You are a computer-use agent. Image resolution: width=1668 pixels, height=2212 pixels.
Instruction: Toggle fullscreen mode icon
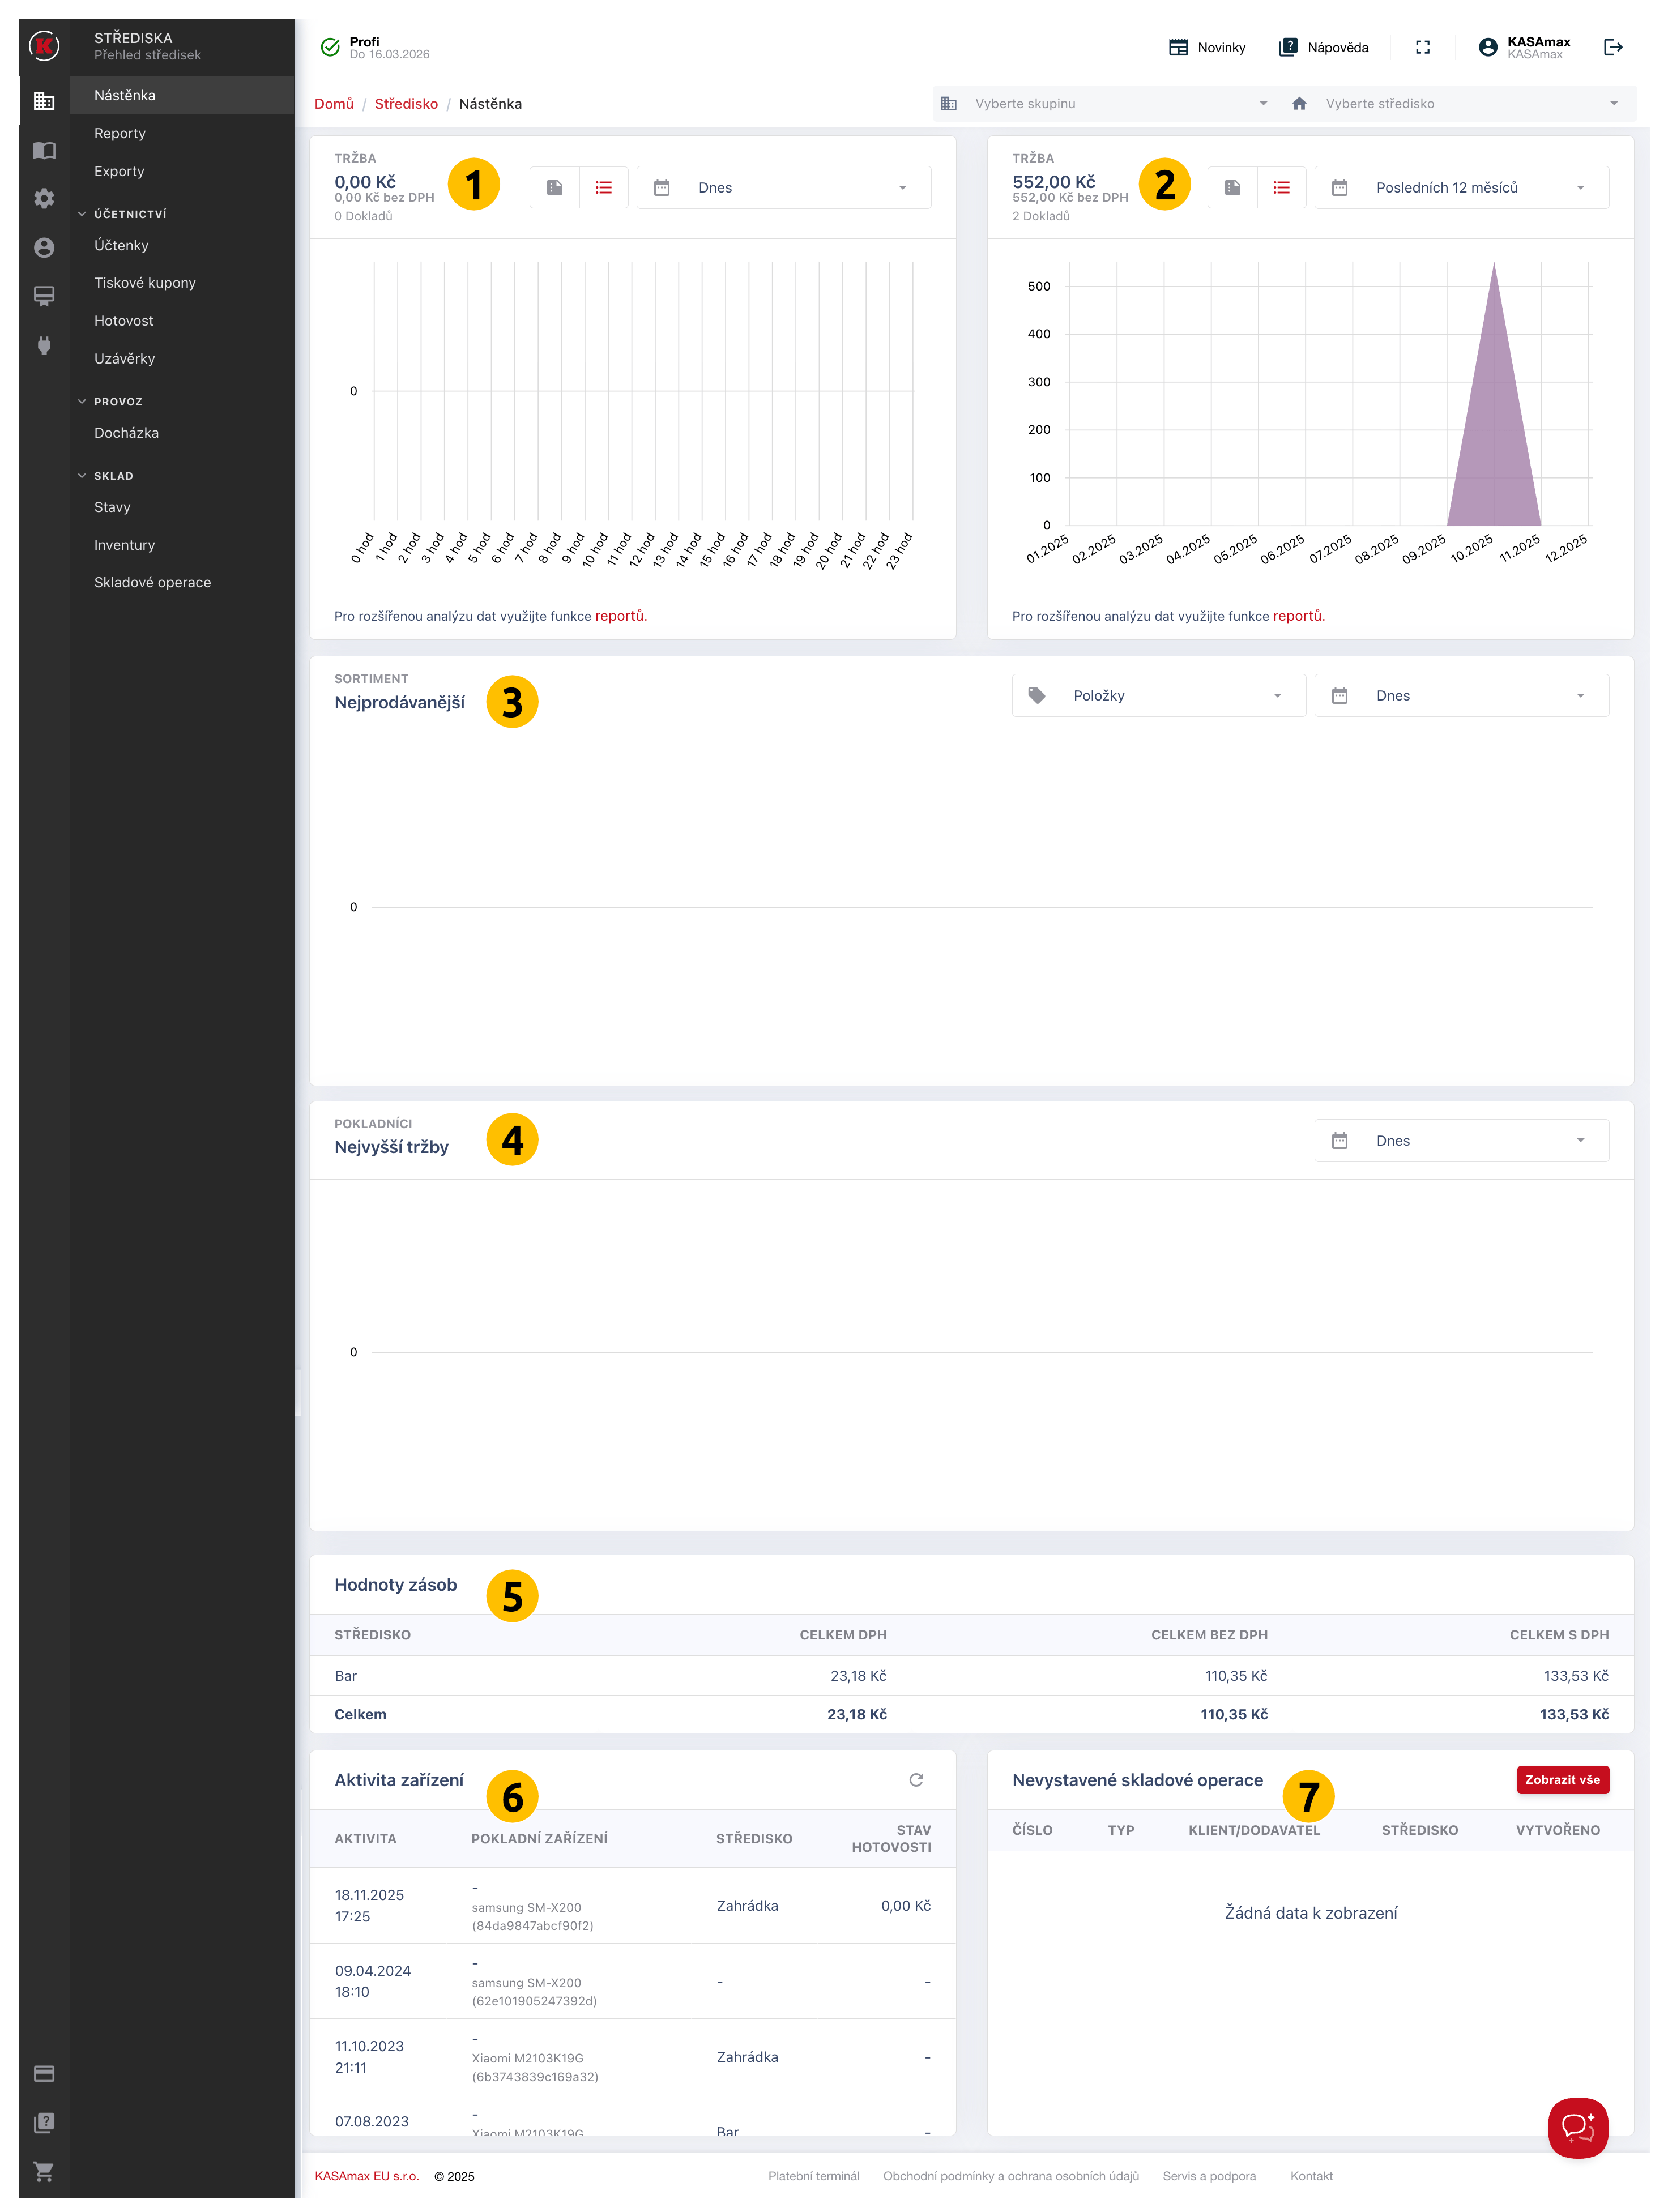(x=1422, y=47)
